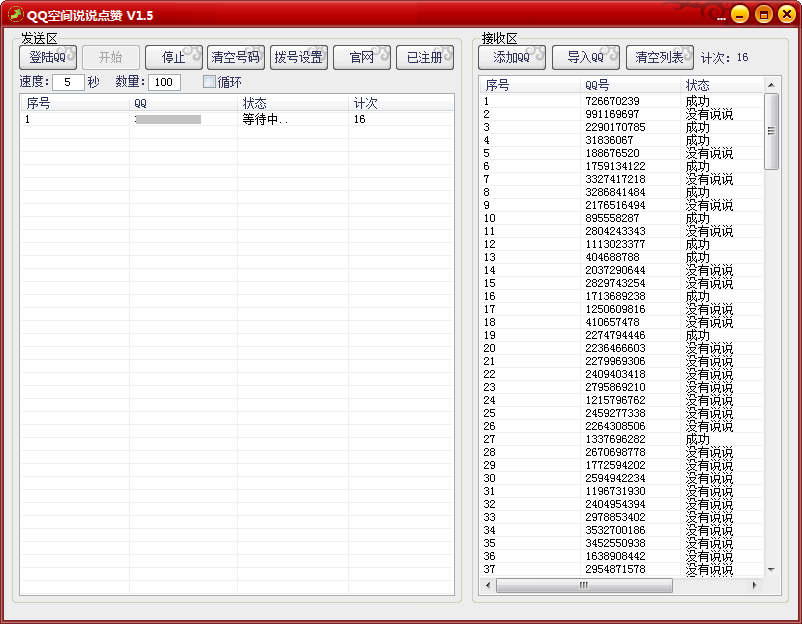
Task: Click the 登陆QQ login button
Action: [x=48, y=57]
